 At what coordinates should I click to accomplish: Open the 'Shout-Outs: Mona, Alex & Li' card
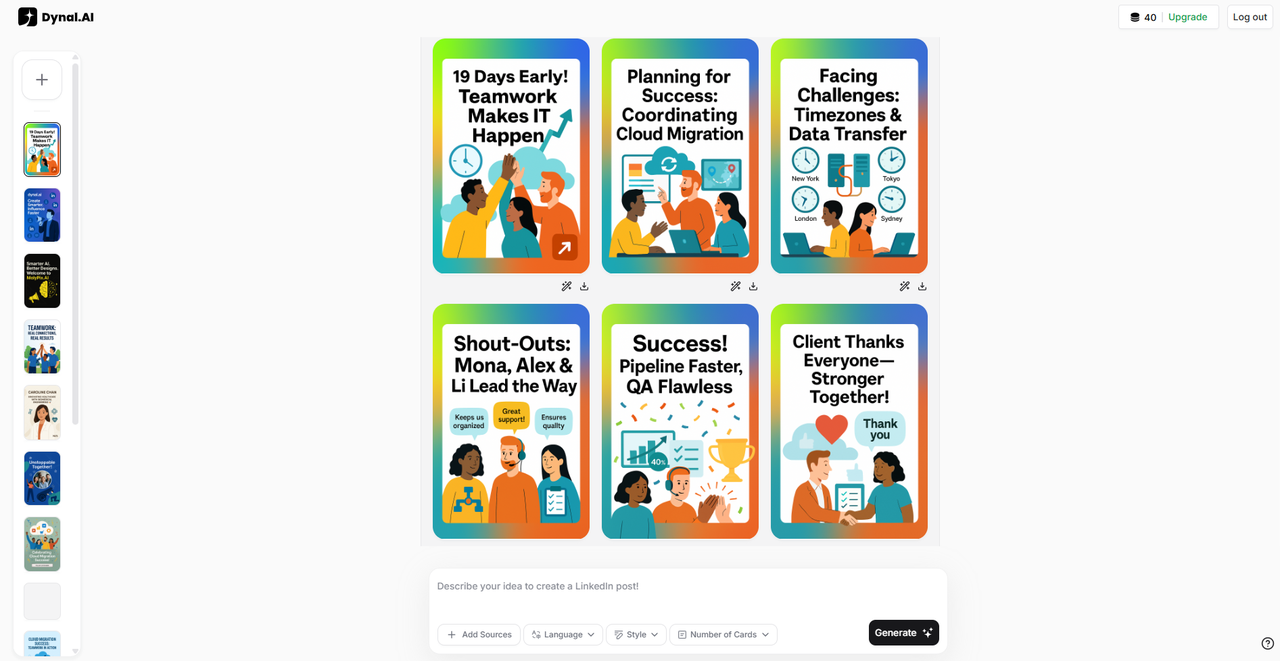[511, 422]
